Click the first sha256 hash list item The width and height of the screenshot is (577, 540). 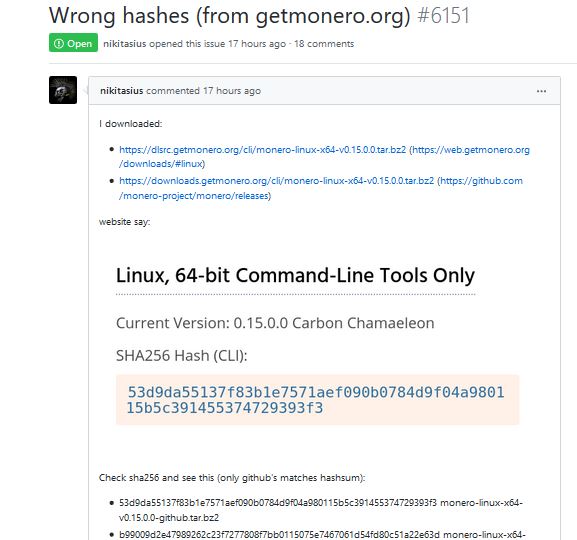coord(321,510)
